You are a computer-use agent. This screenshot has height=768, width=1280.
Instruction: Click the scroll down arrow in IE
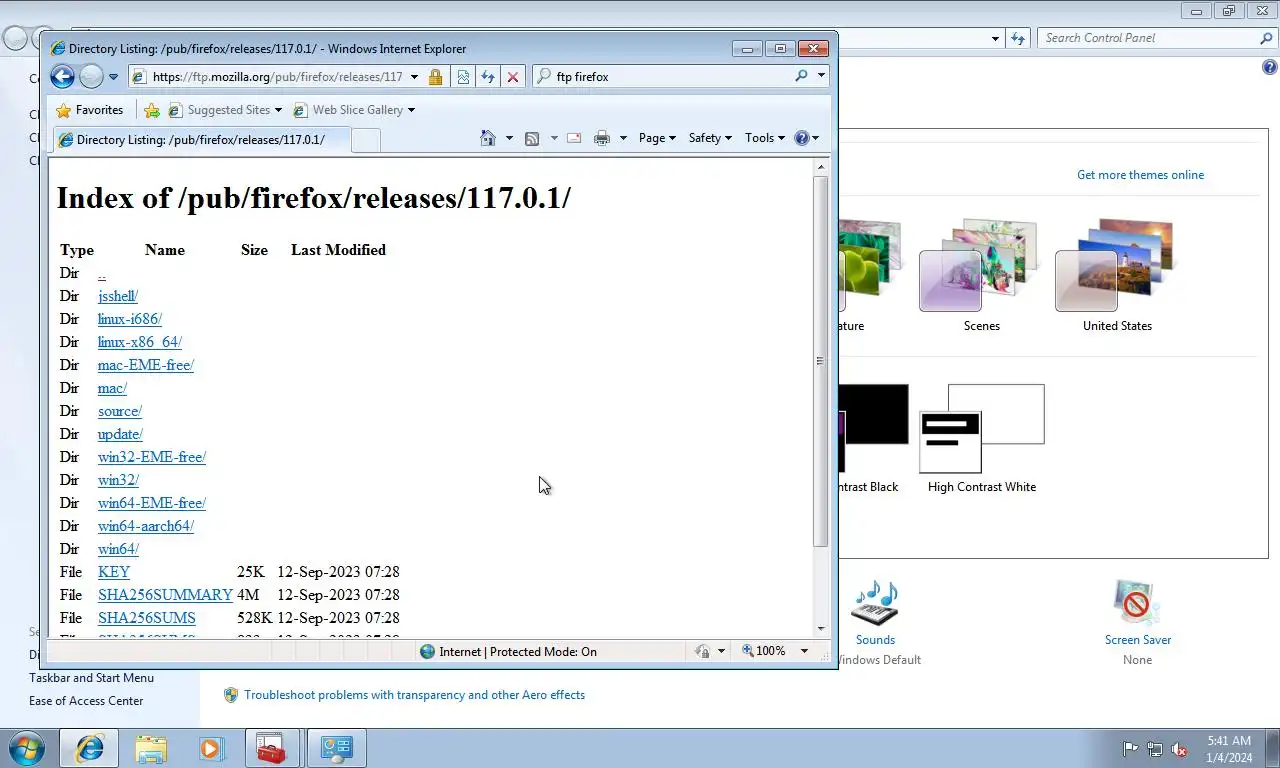821,629
